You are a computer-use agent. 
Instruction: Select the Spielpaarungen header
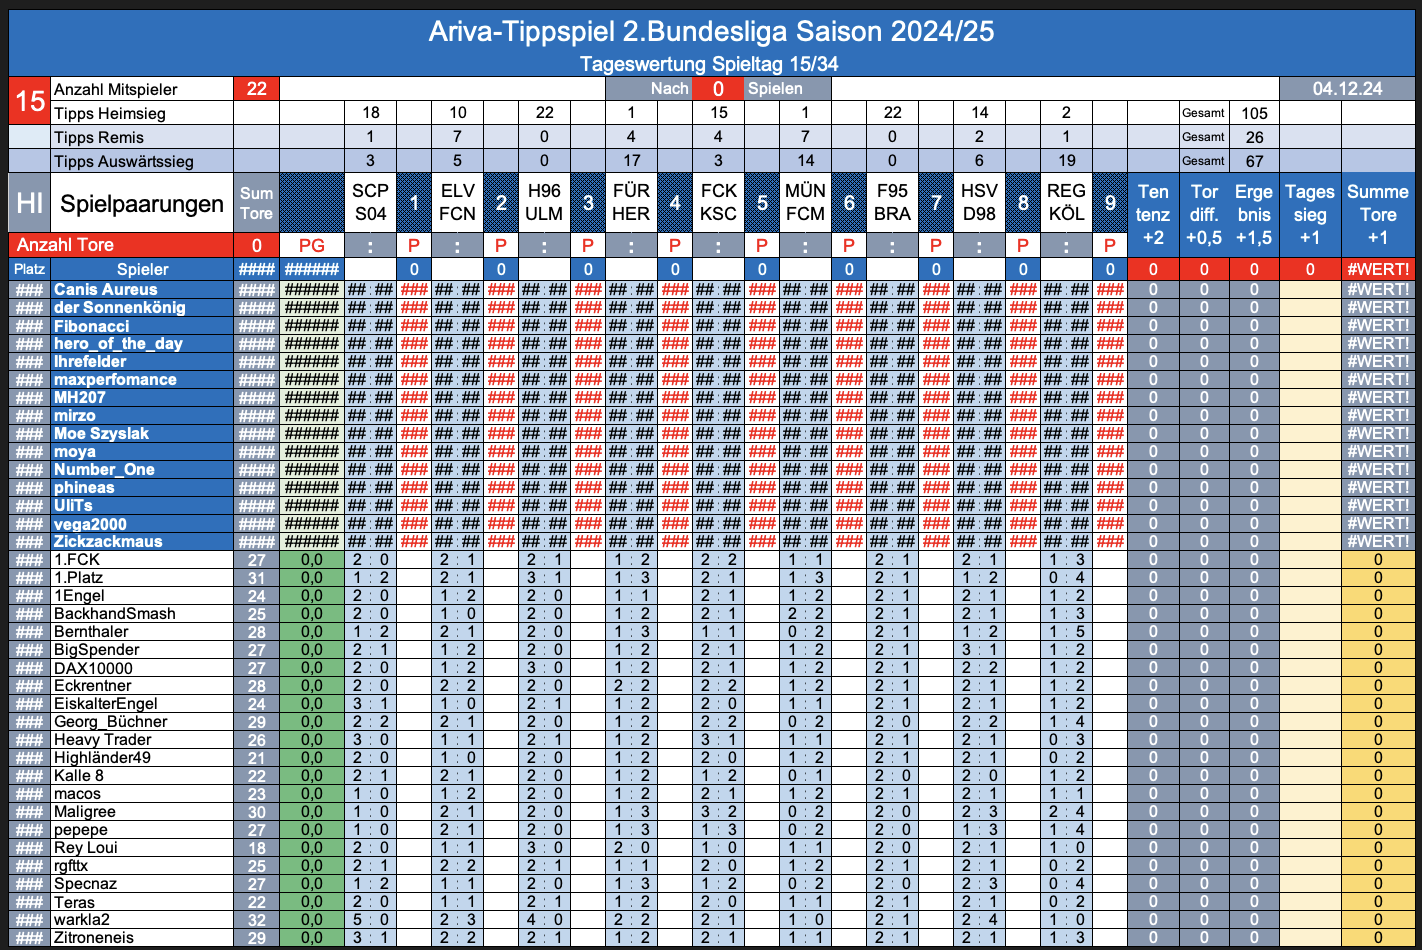pos(142,204)
